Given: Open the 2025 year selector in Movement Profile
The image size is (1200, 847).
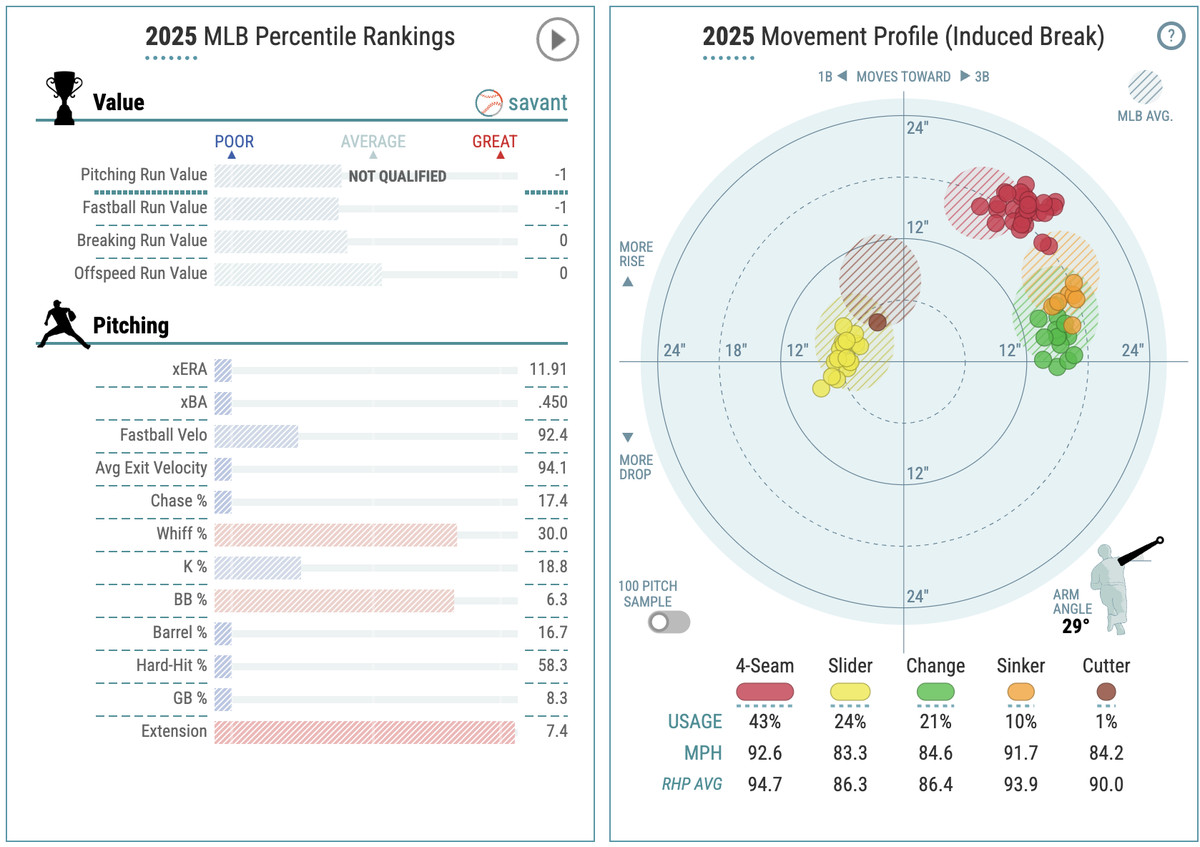Looking at the screenshot, I should [728, 38].
